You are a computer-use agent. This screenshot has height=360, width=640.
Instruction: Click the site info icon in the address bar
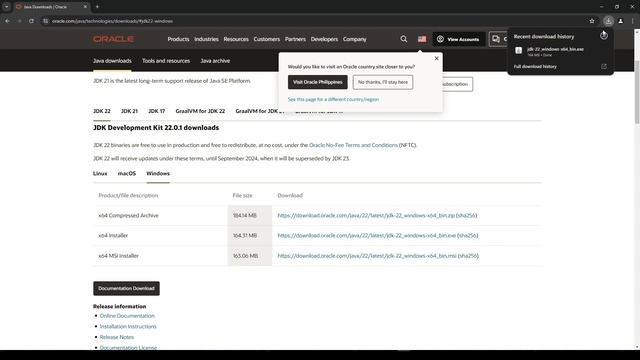point(46,21)
